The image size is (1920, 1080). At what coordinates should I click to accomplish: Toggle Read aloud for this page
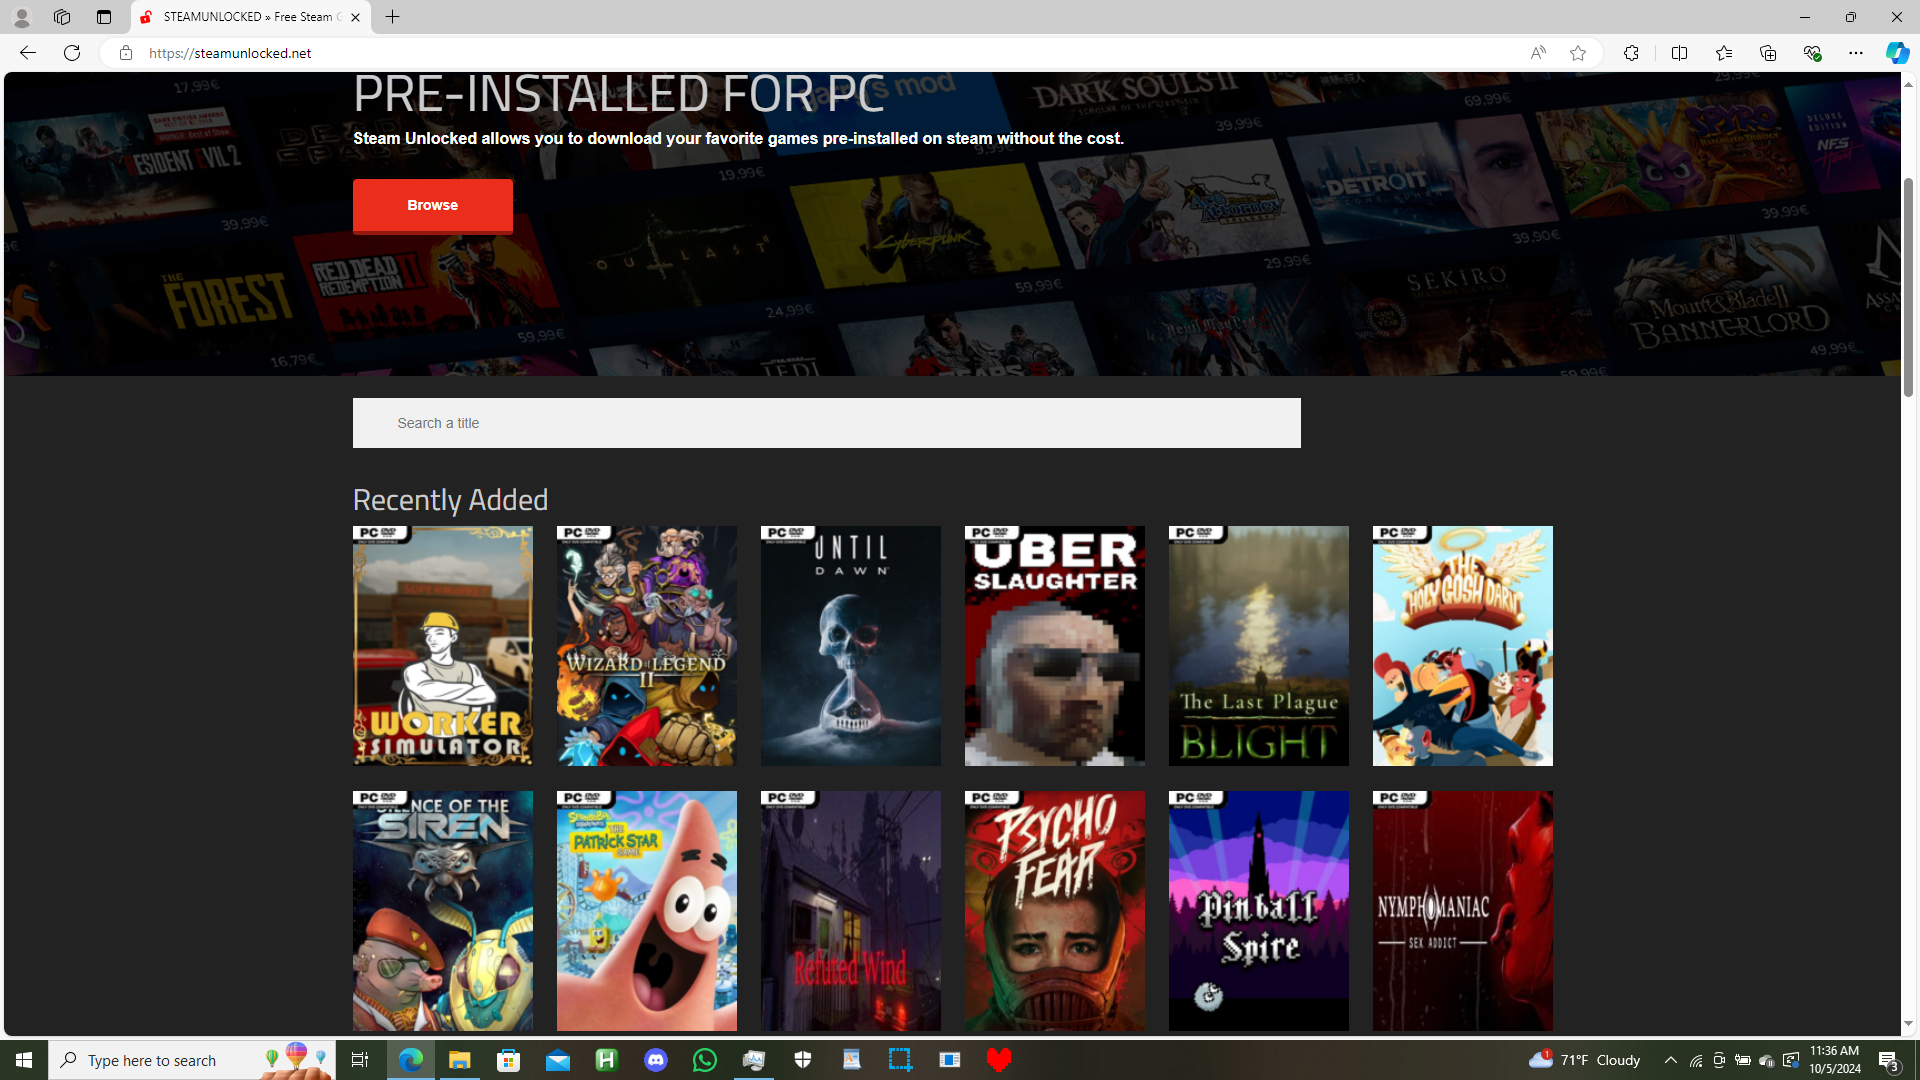1537,53
